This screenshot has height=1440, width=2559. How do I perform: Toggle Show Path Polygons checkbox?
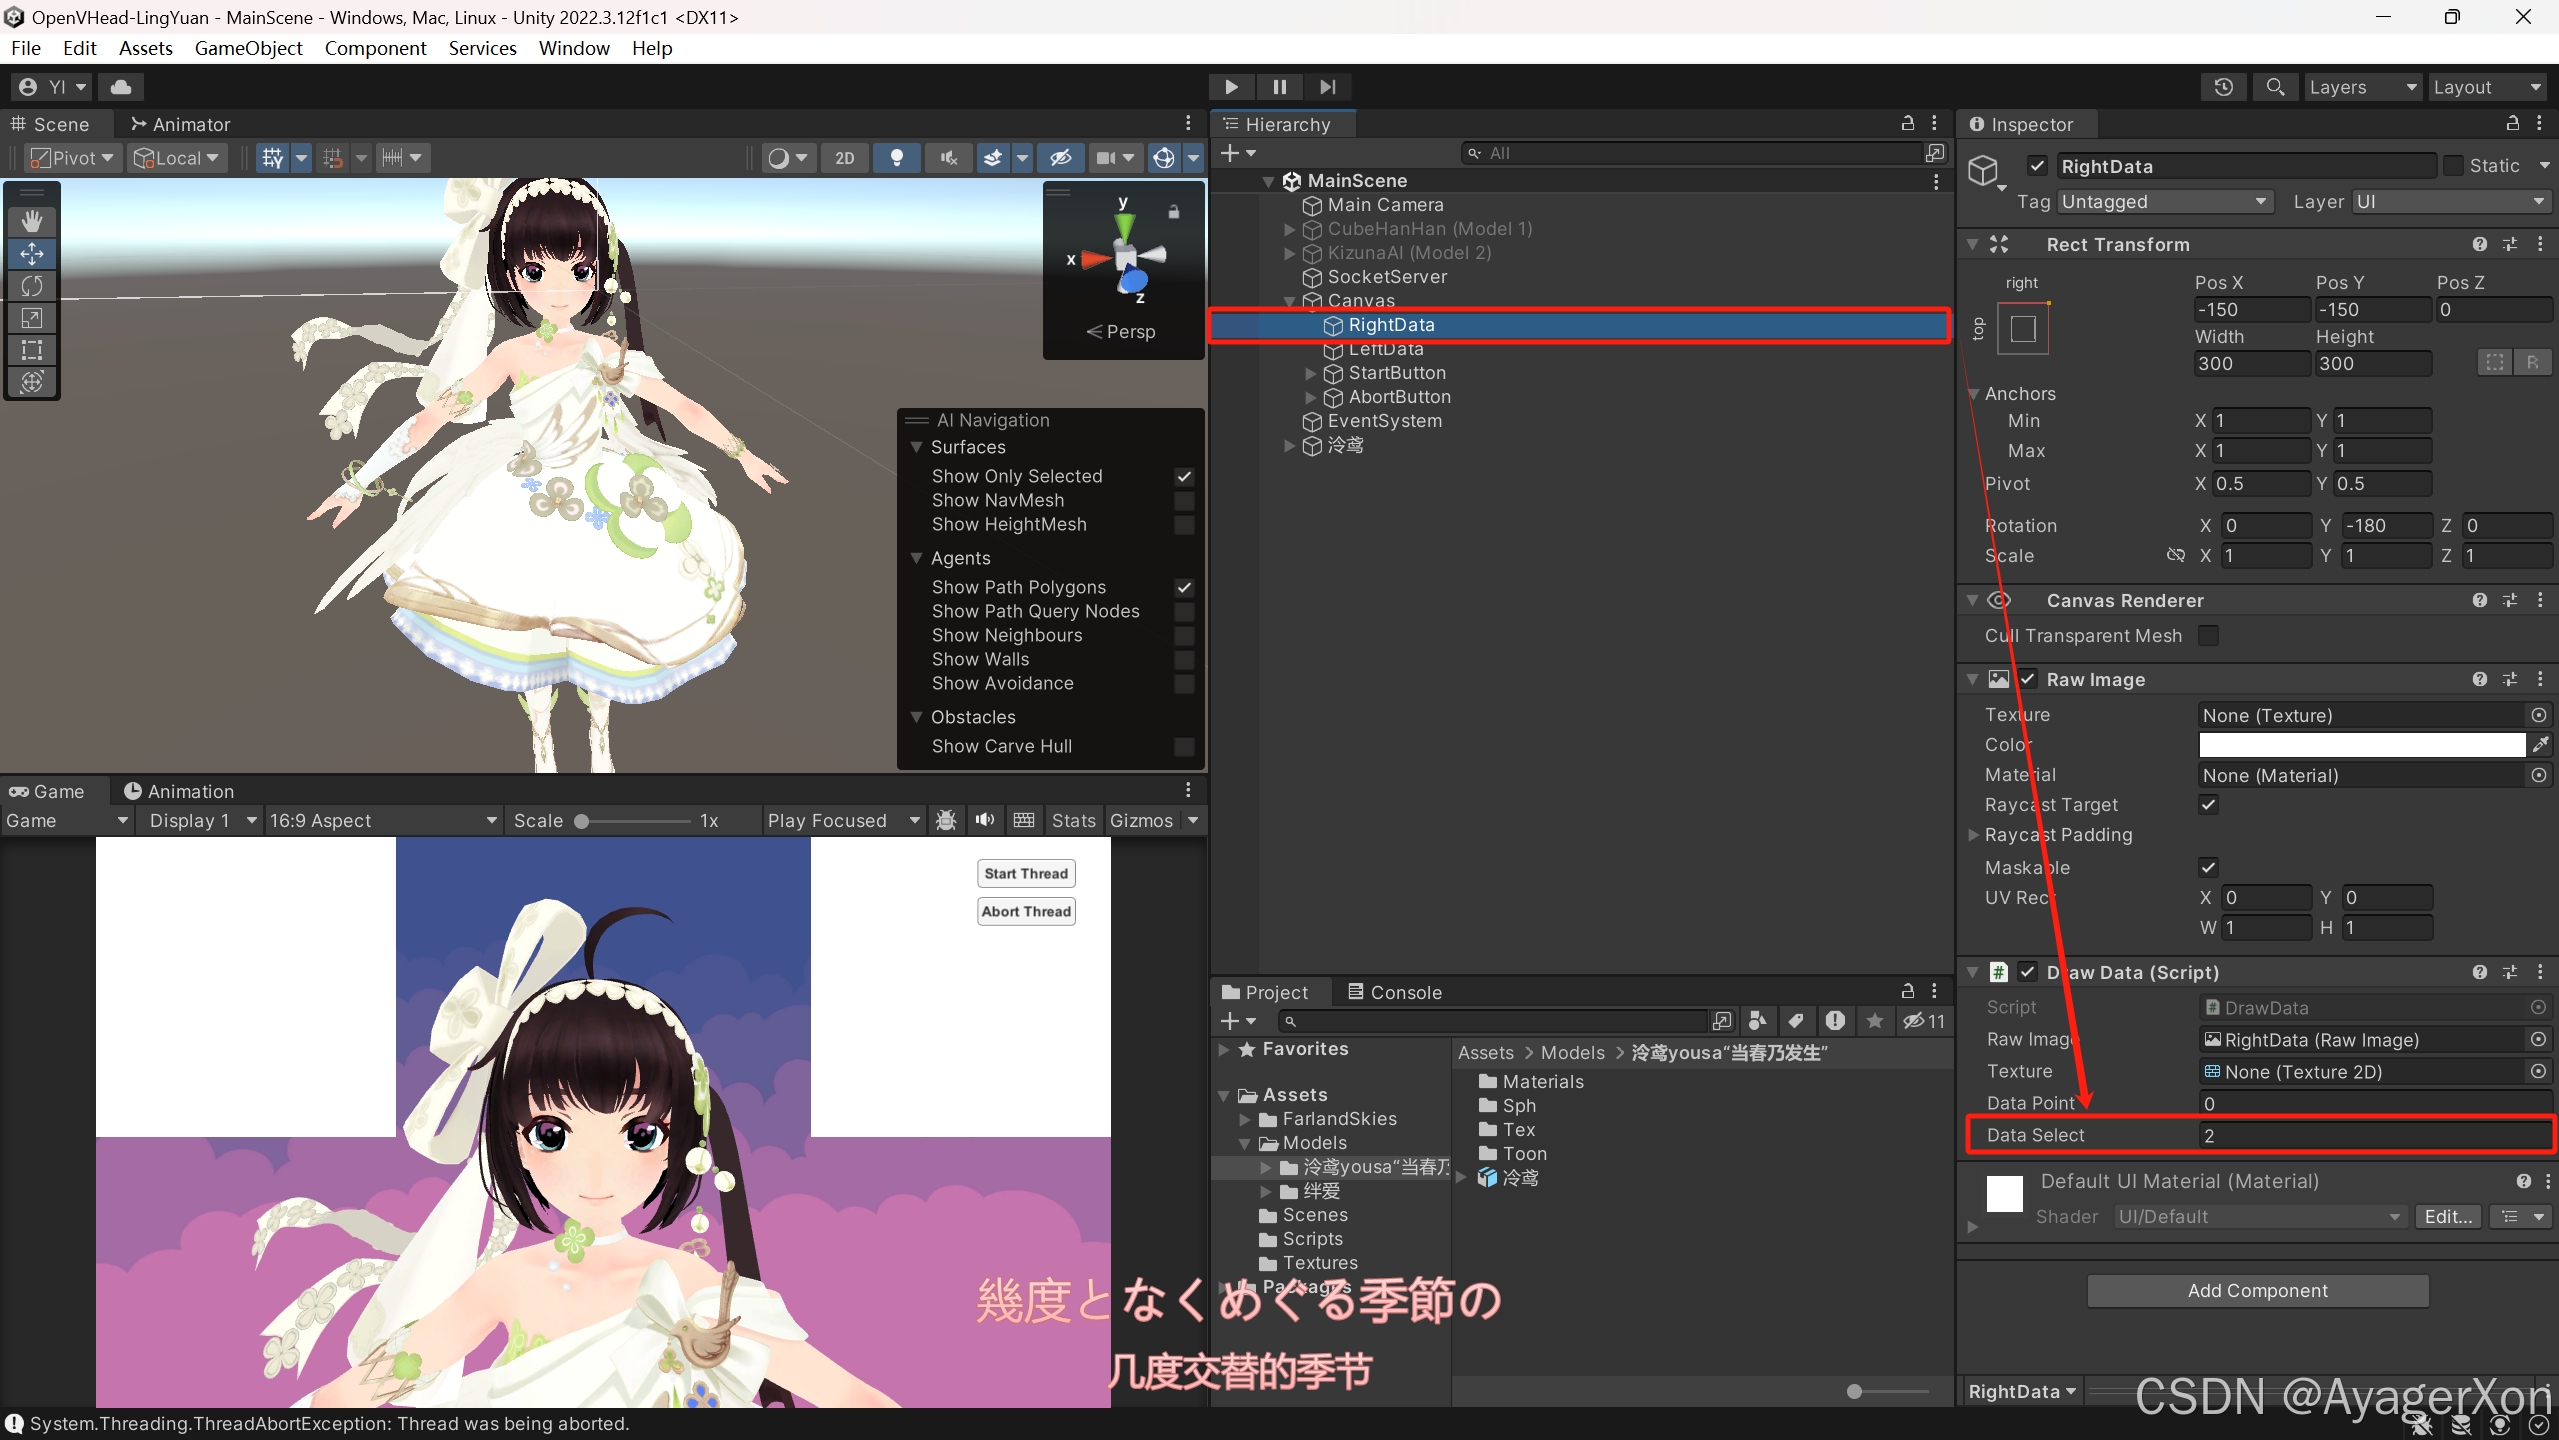[1184, 588]
